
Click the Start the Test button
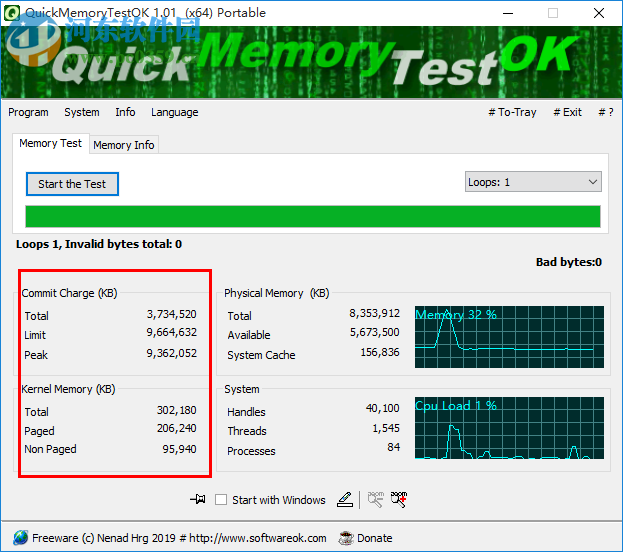[x=72, y=184]
